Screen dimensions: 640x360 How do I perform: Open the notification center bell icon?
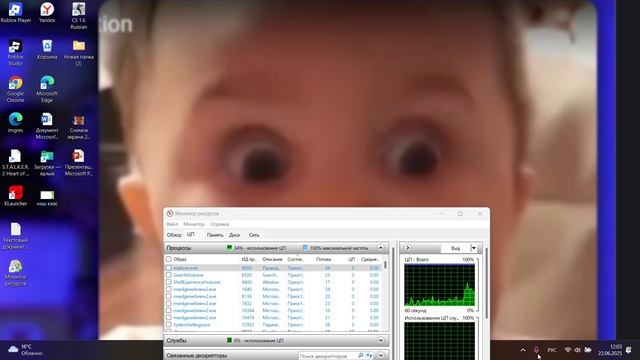[629, 350]
